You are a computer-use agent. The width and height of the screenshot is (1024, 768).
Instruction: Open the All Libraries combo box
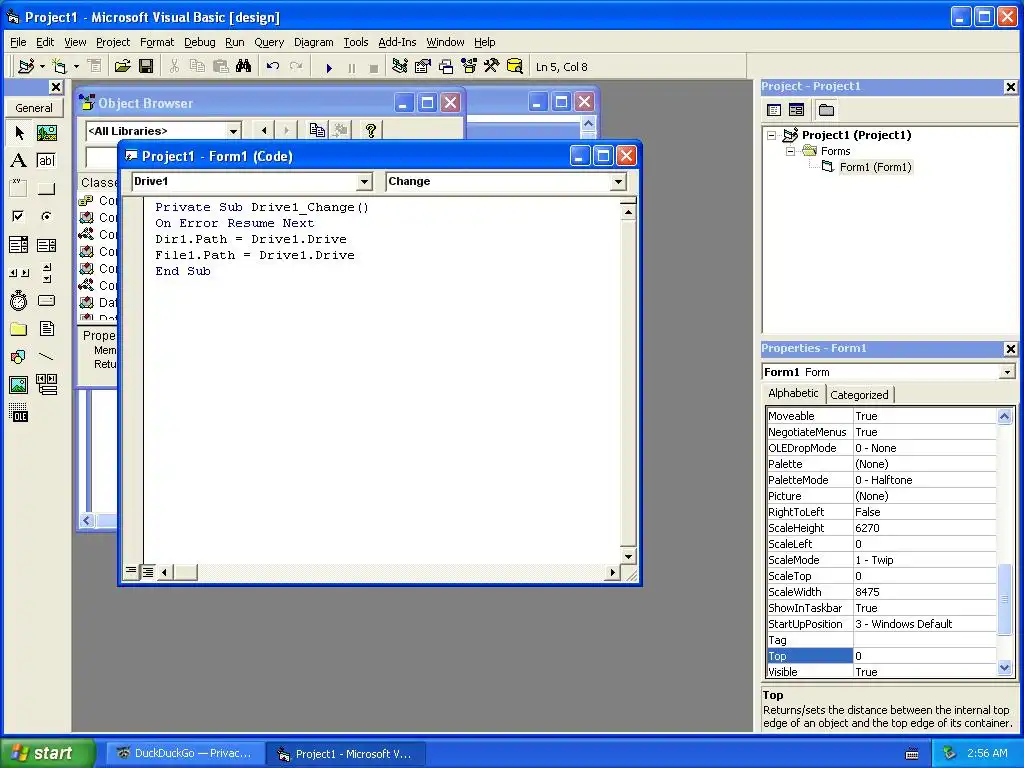233,131
